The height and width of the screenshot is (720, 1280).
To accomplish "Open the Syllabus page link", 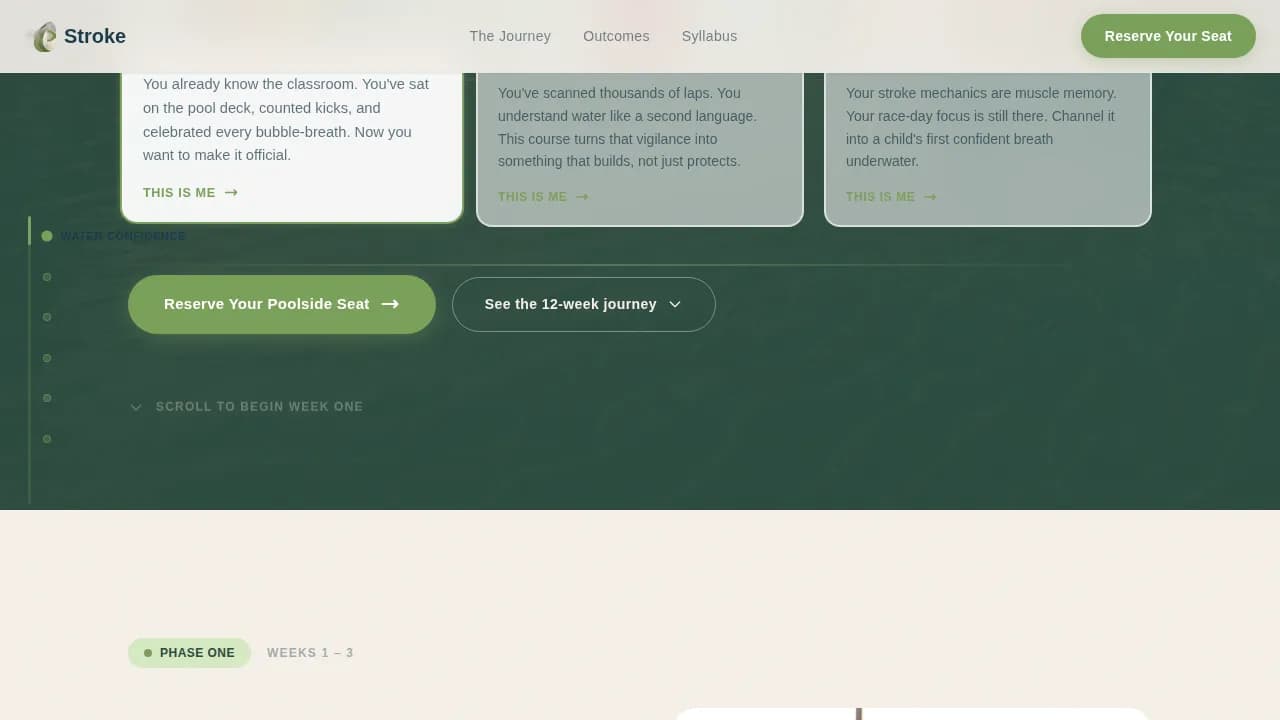I will [x=709, y=36].
